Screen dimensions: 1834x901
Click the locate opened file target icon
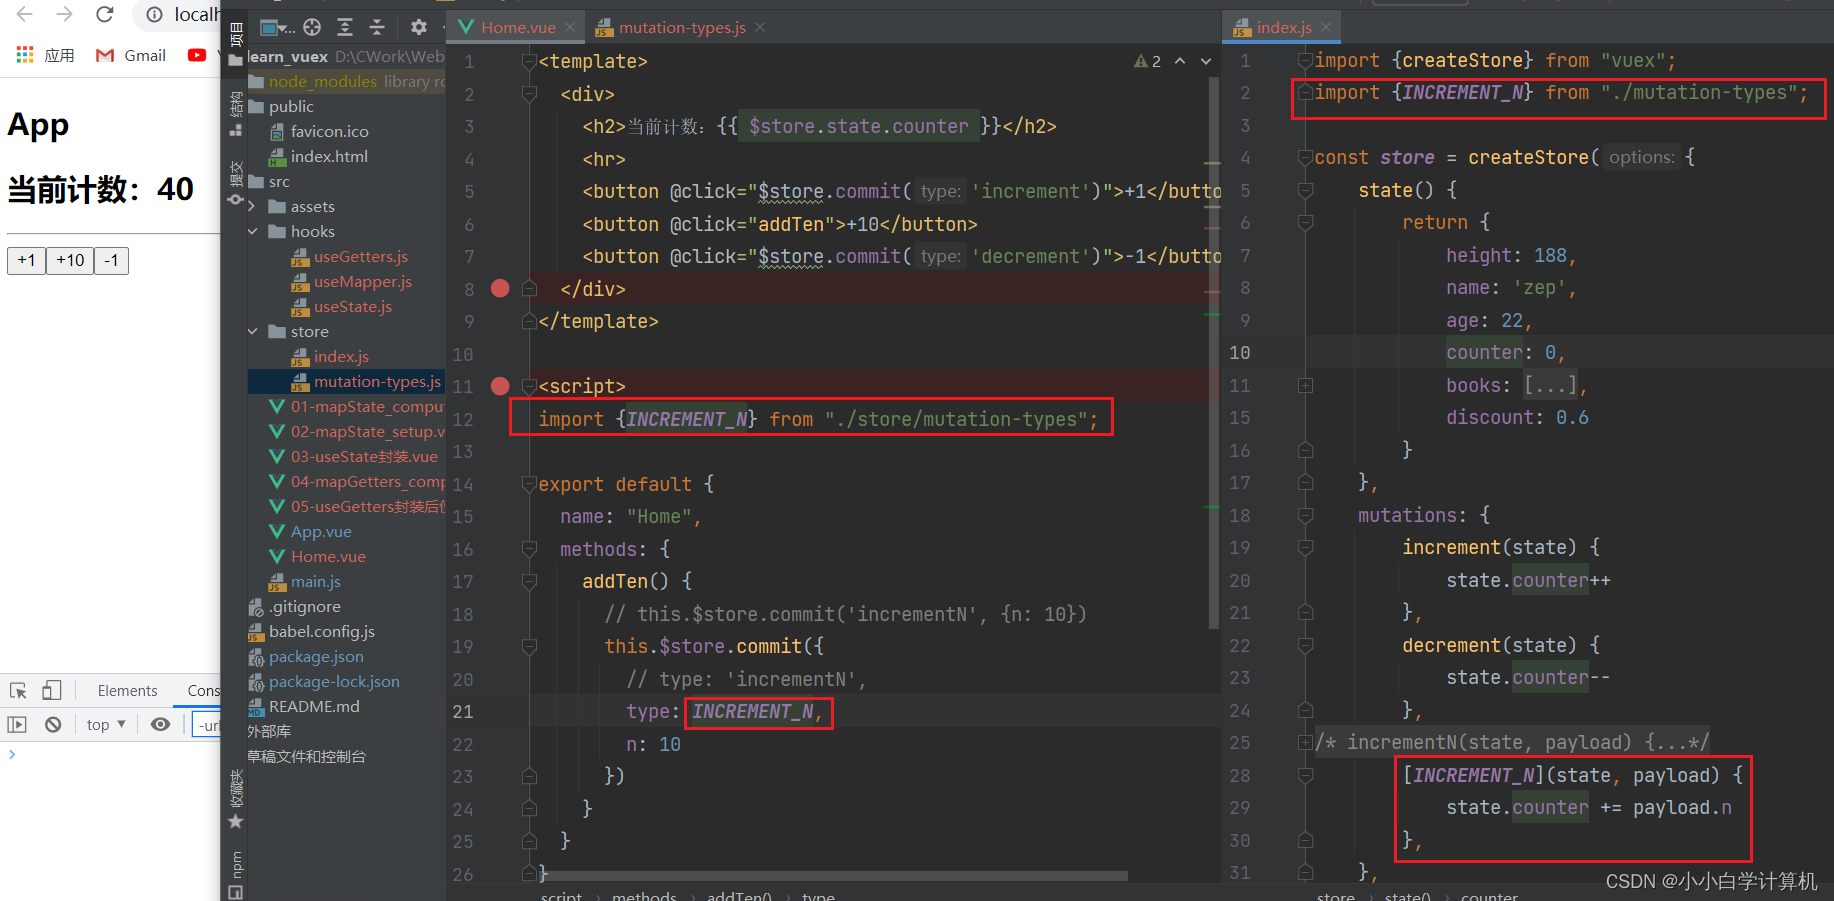click(x=312, y=27)
